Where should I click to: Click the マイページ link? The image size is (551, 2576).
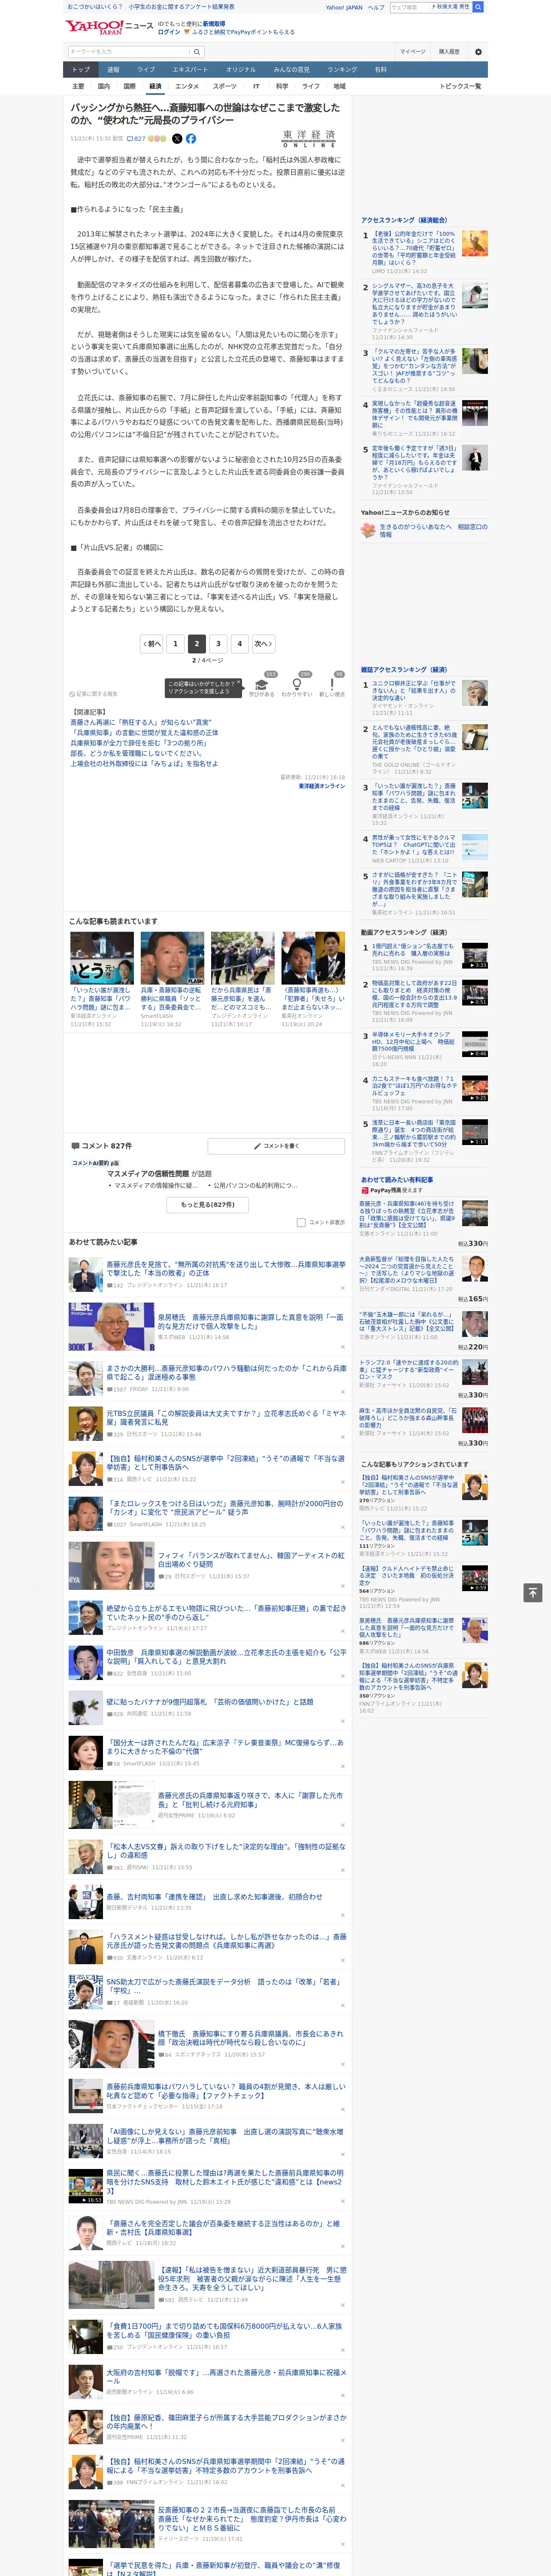click(x=412, y=52)
